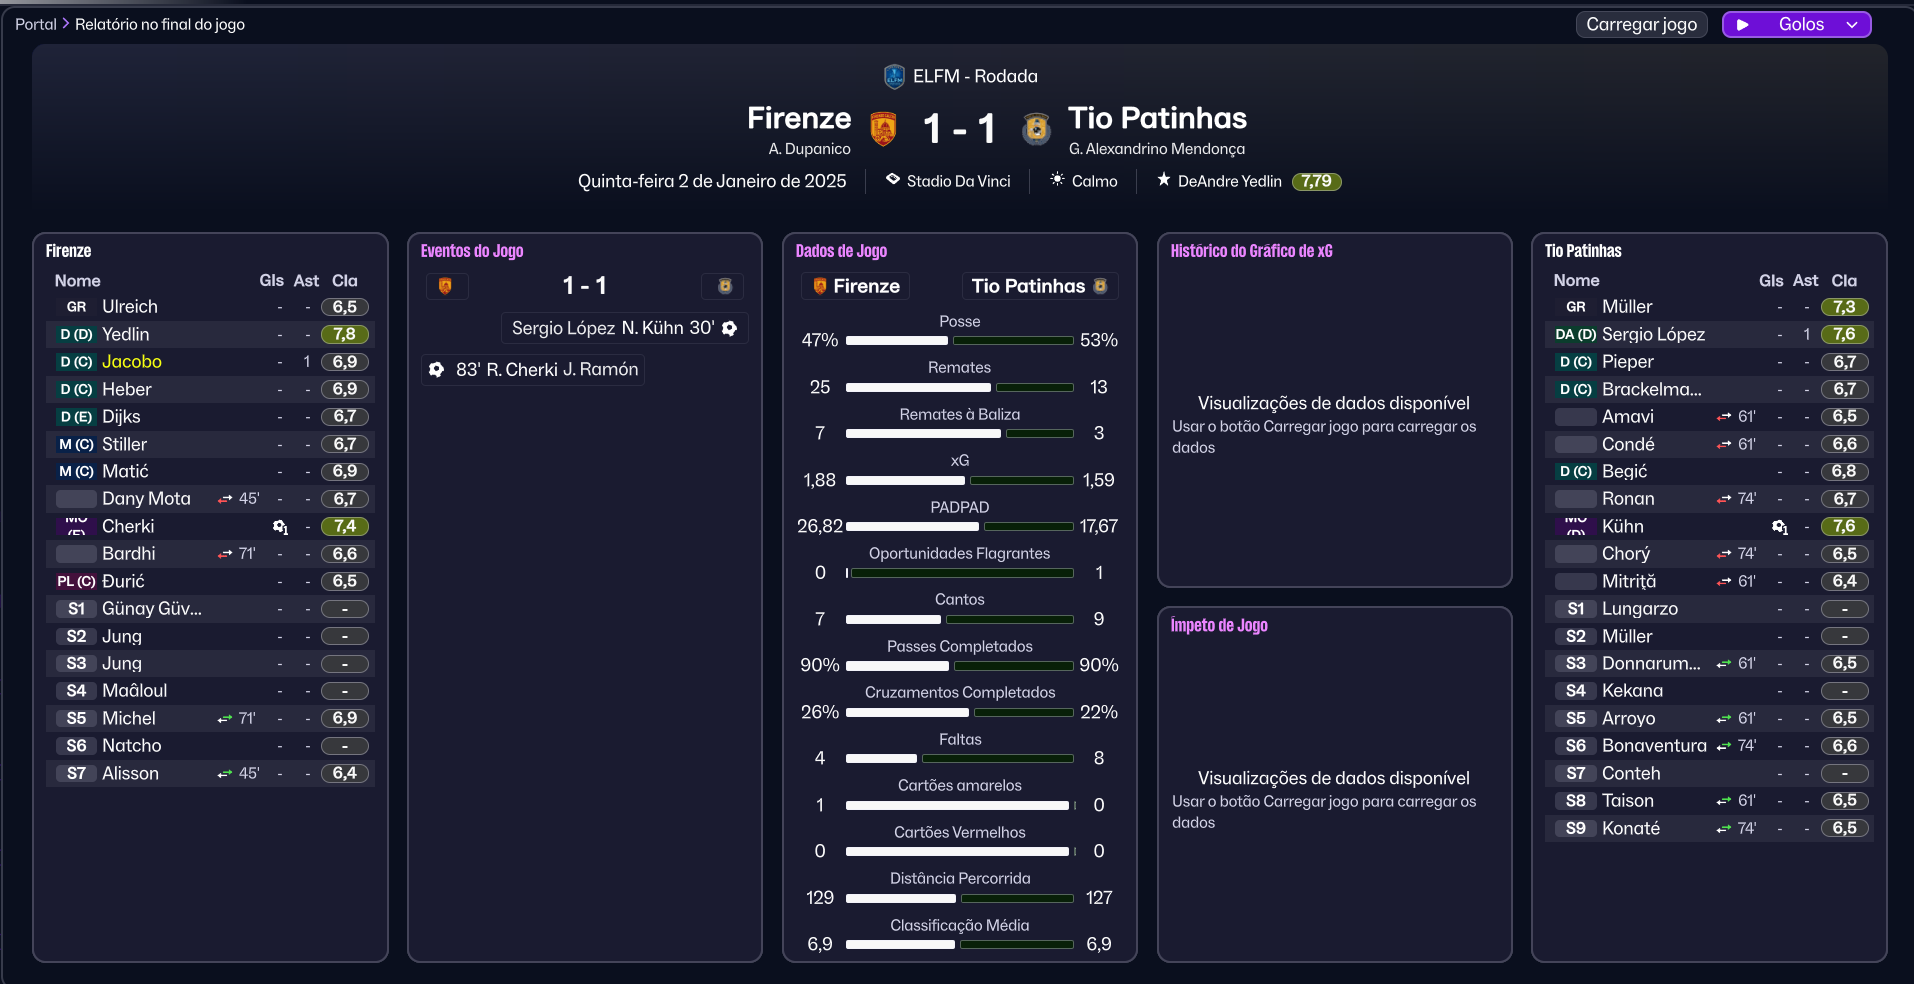Viewport: 1914px width, 984px height.
Task: Click the star icon beside DeAndre Yedlin
Action: tap(1163, 181)
